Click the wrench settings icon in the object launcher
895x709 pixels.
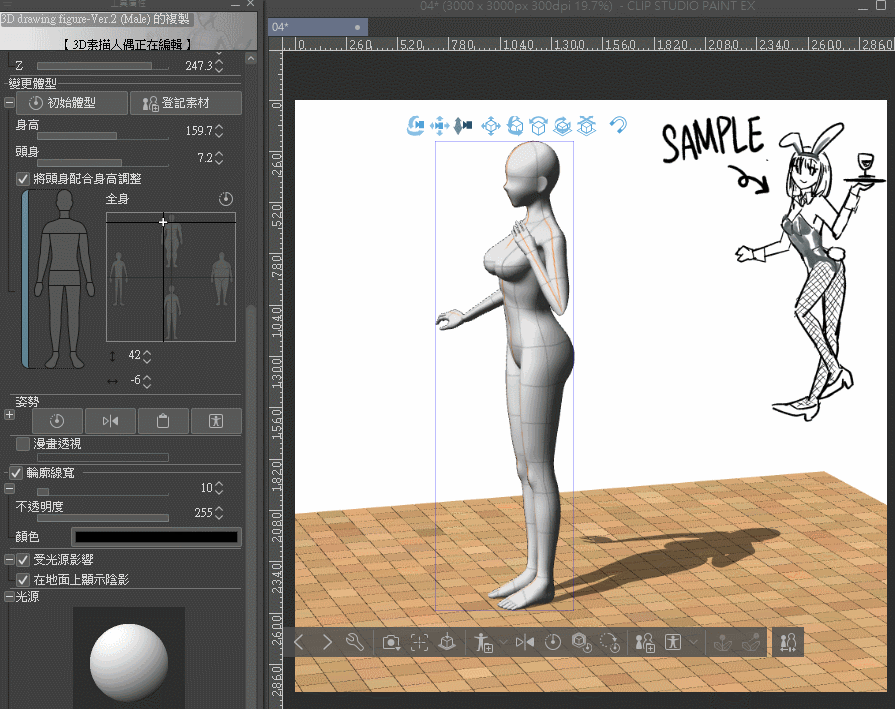(354, 643)
